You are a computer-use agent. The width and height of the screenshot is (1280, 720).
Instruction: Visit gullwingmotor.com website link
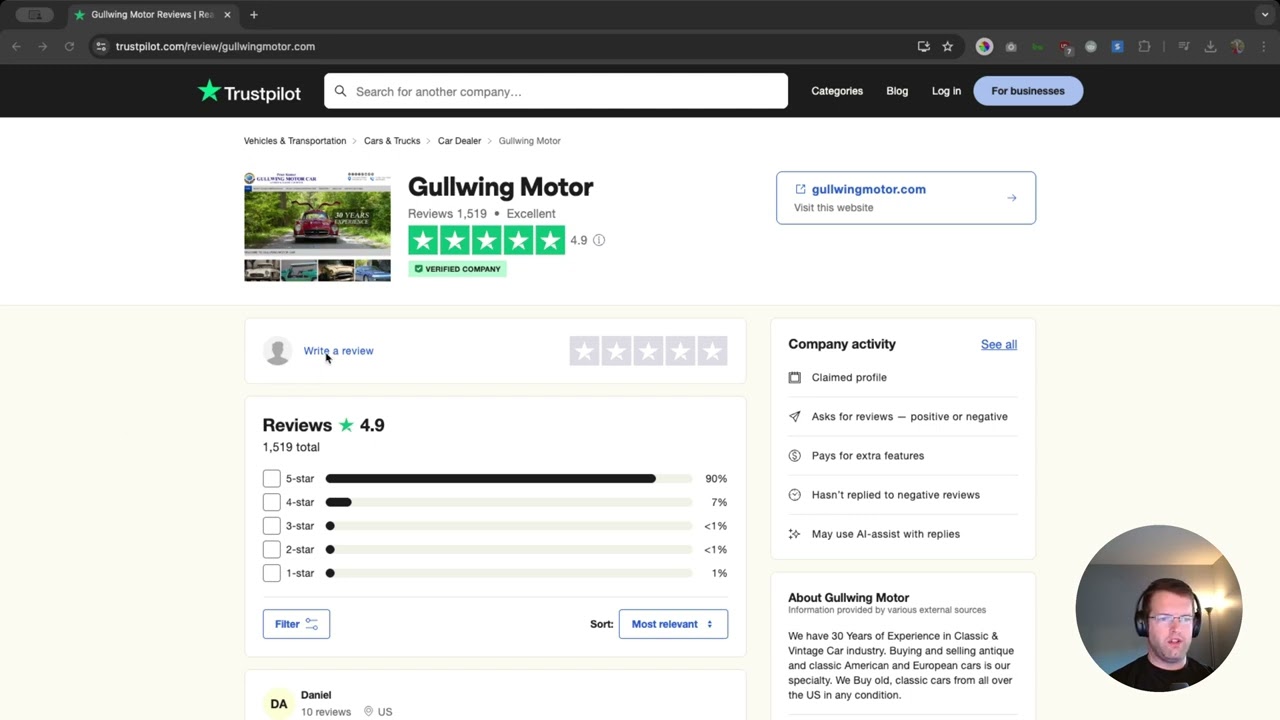click(869, 189)
